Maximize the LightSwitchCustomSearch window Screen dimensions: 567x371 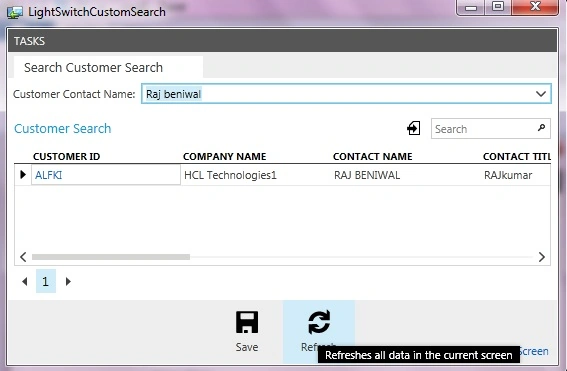[x=498, y=7]
